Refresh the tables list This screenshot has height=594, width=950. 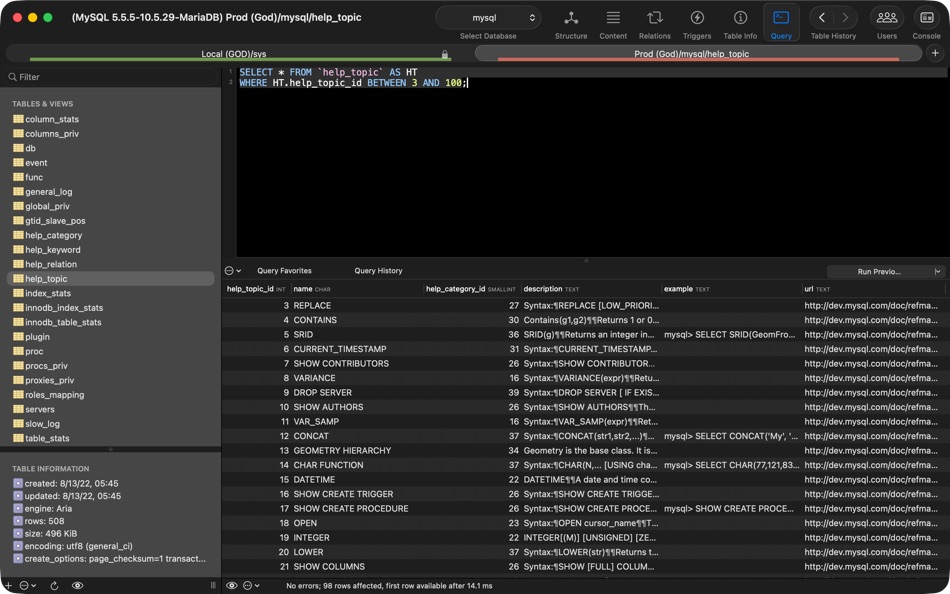pos(52,585)
